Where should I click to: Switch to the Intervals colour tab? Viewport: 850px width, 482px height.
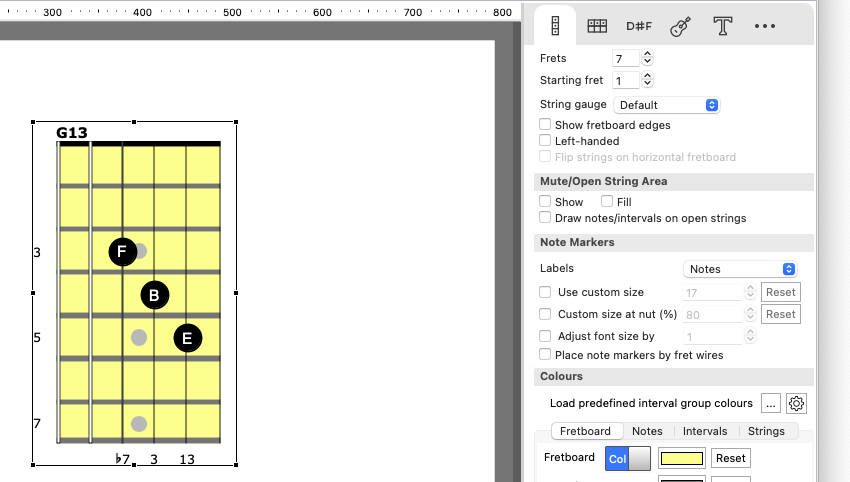pos(705,431)
